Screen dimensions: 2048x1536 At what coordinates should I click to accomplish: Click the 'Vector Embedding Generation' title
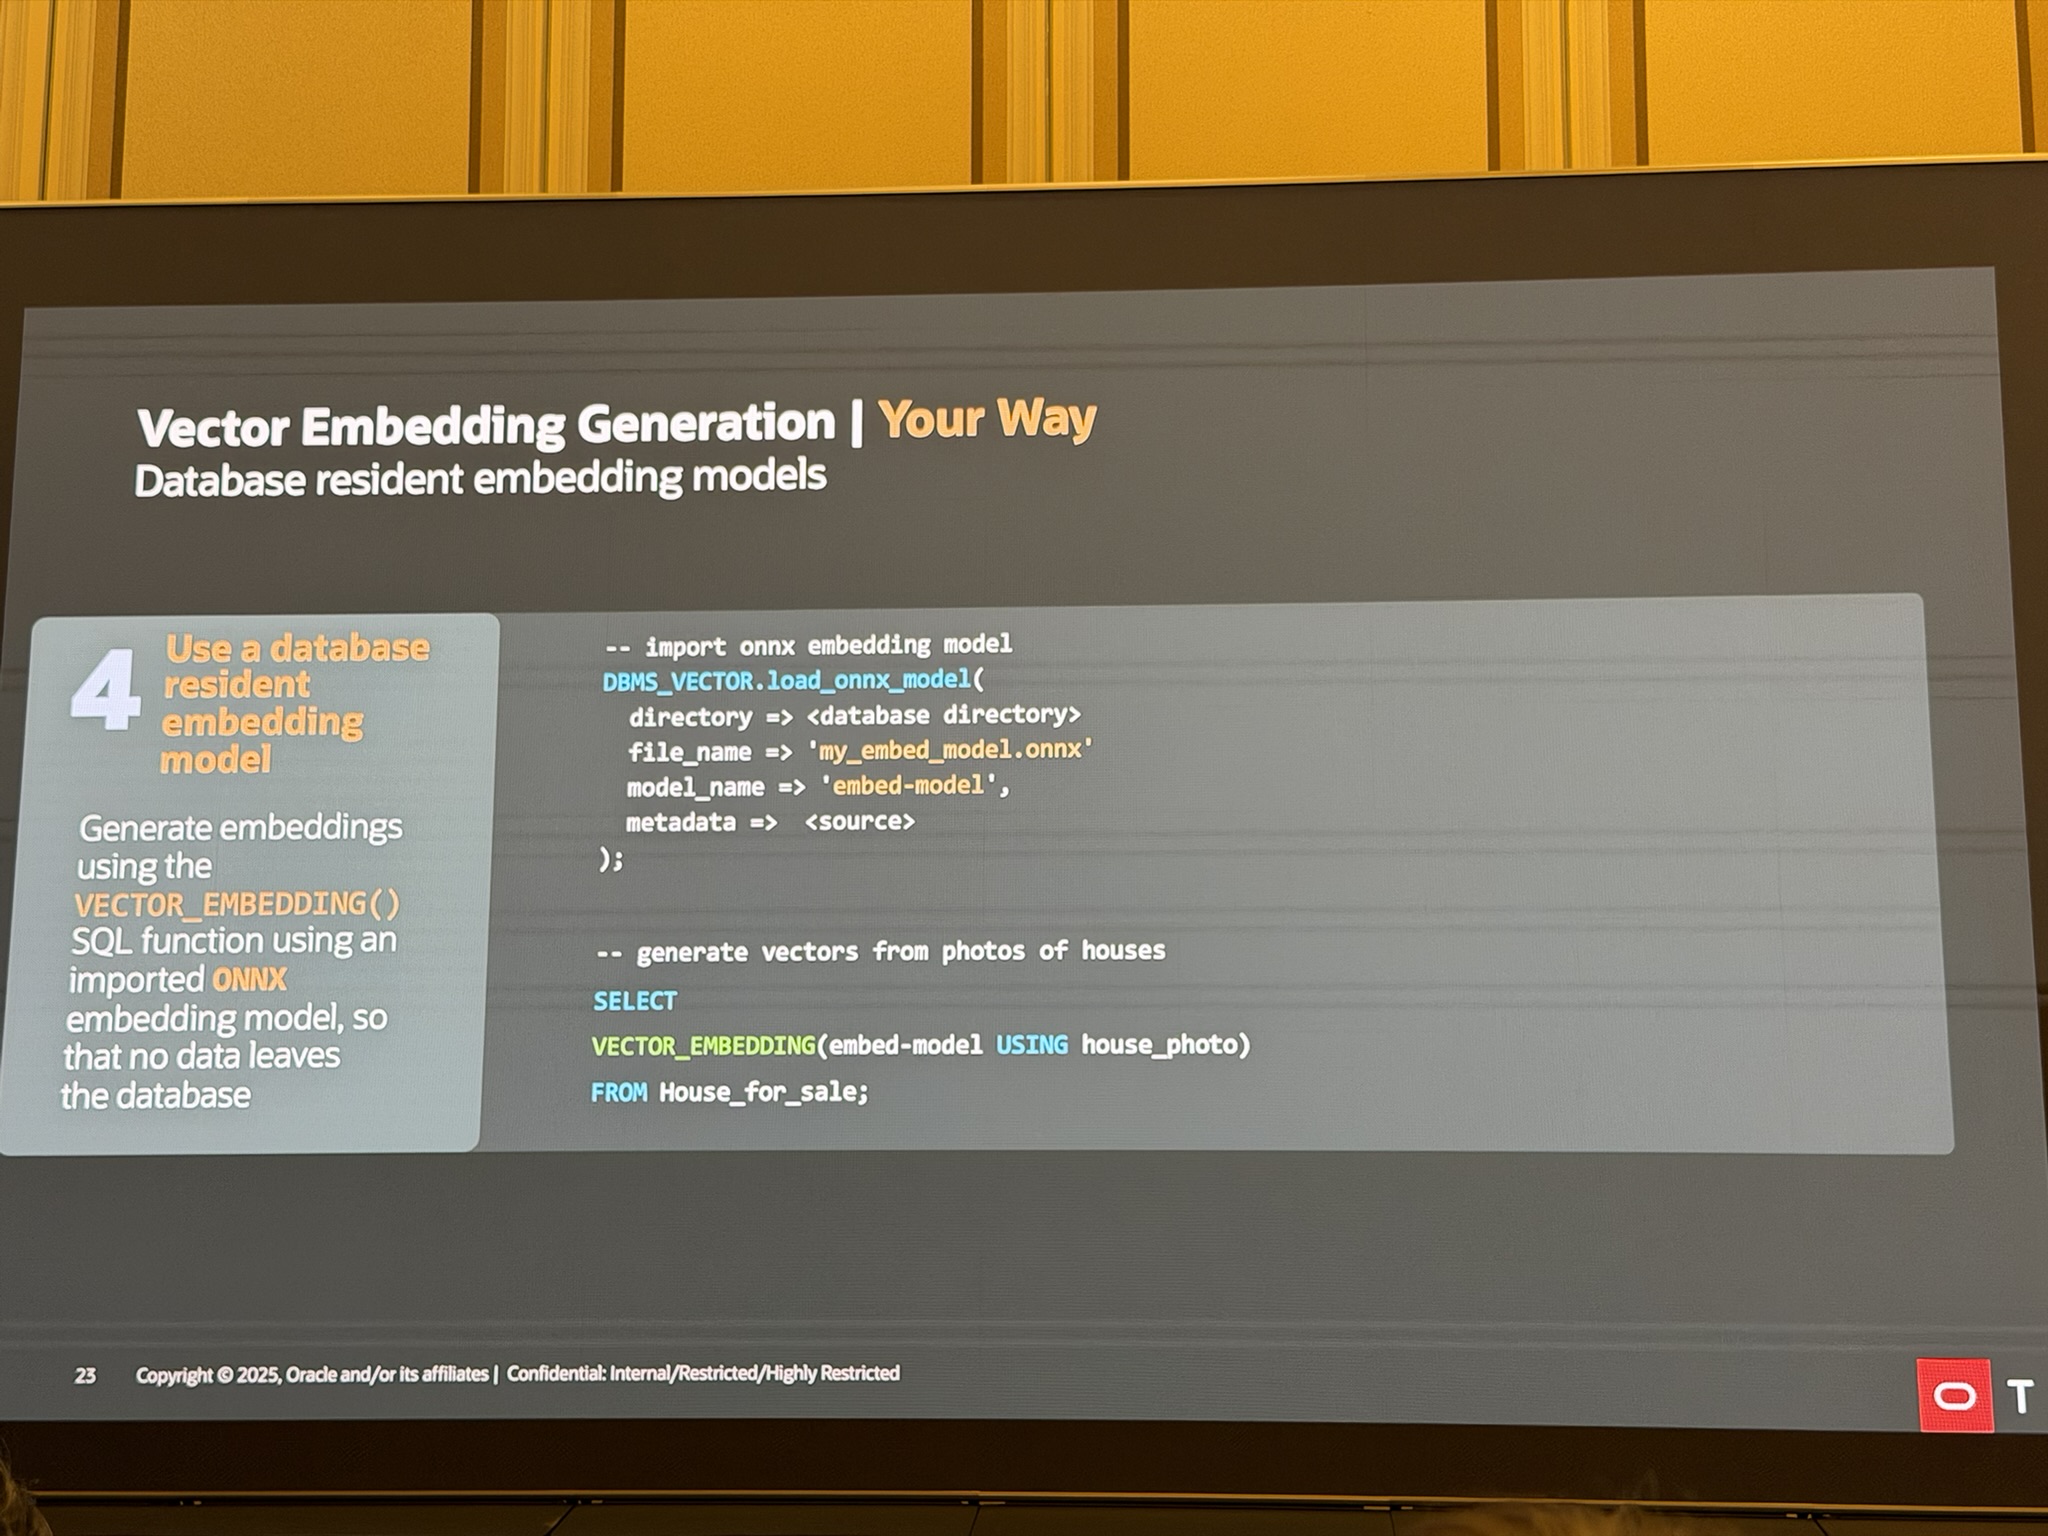click(x=486, y=425)
